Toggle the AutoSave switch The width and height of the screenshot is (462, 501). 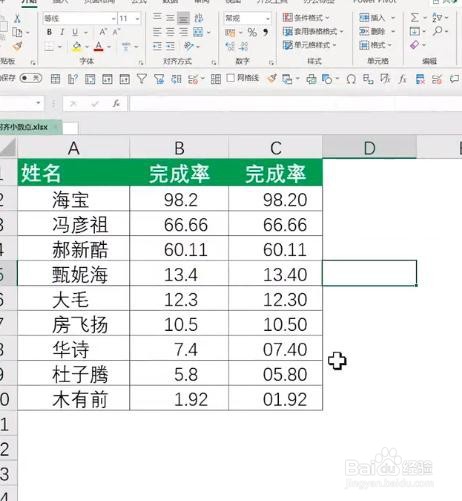point(31,78)
